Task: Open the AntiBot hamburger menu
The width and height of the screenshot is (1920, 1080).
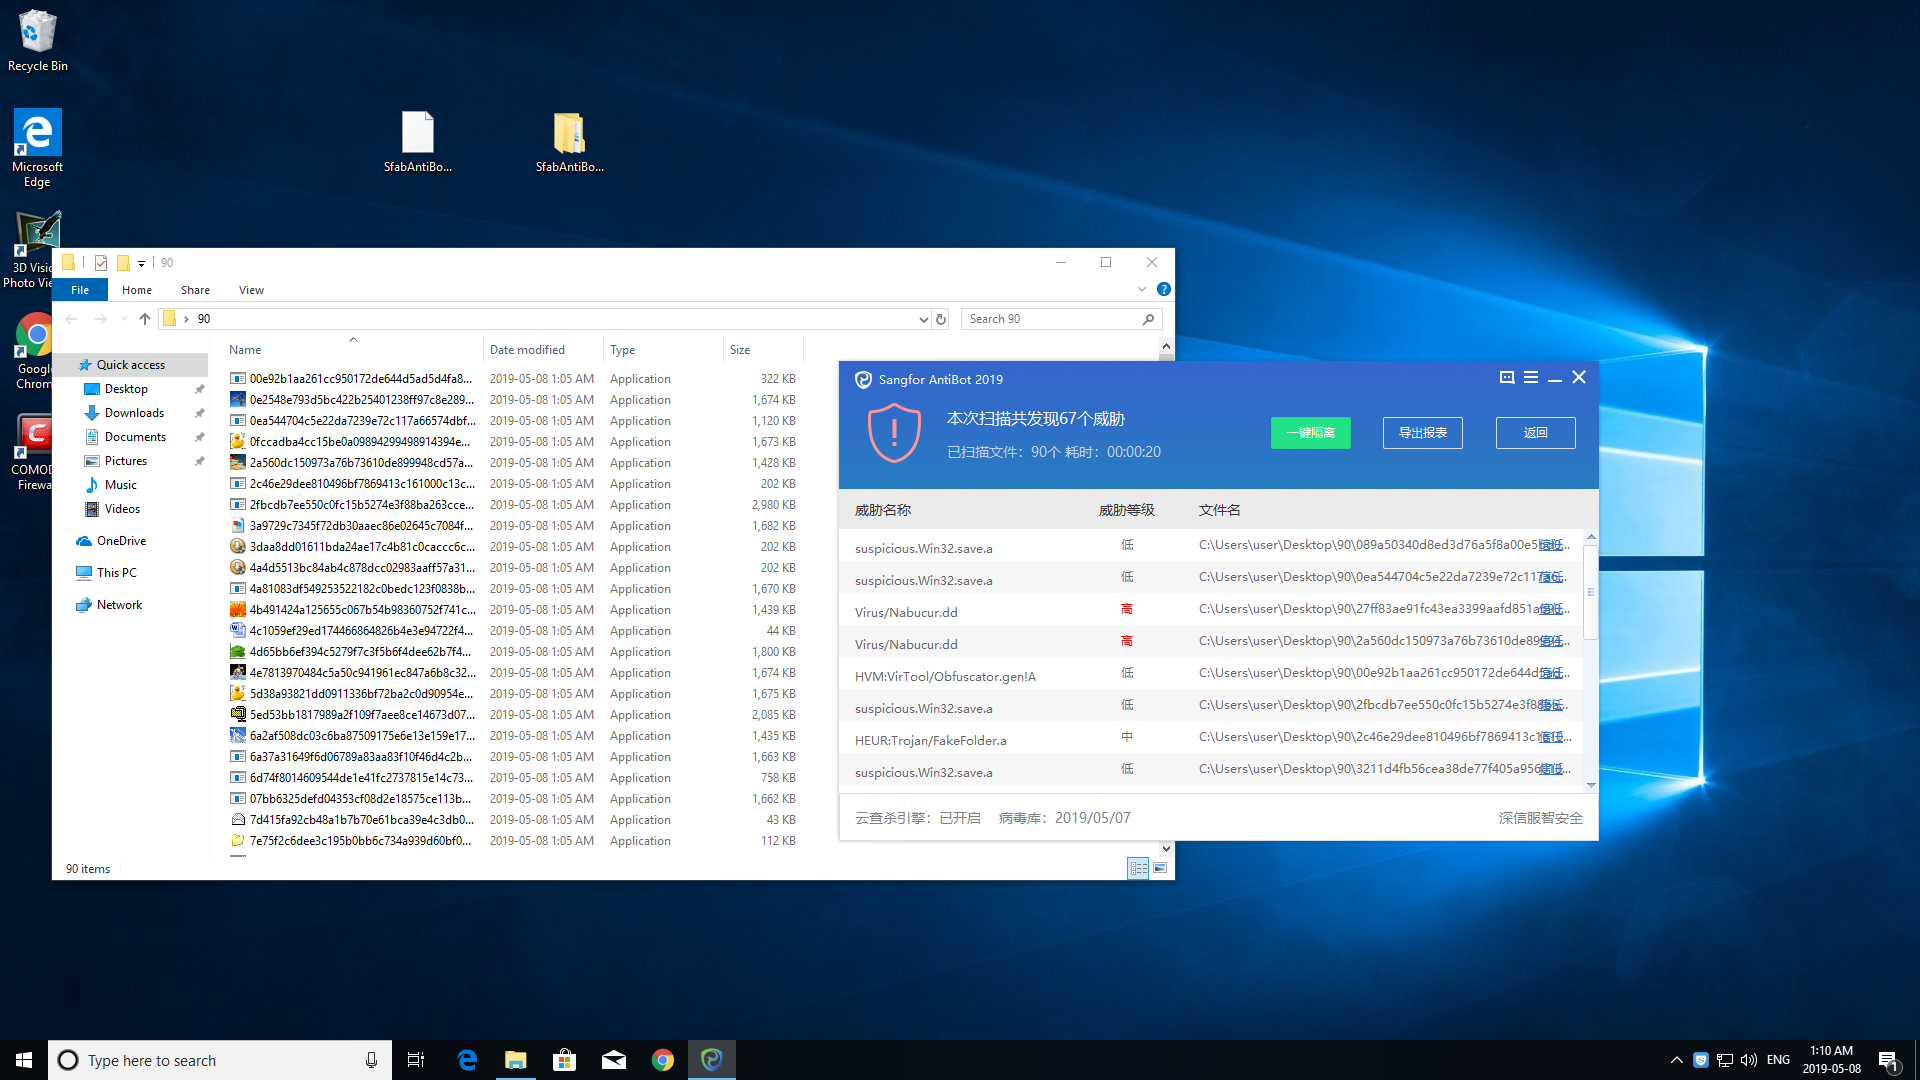Action: coord(1531,377)
